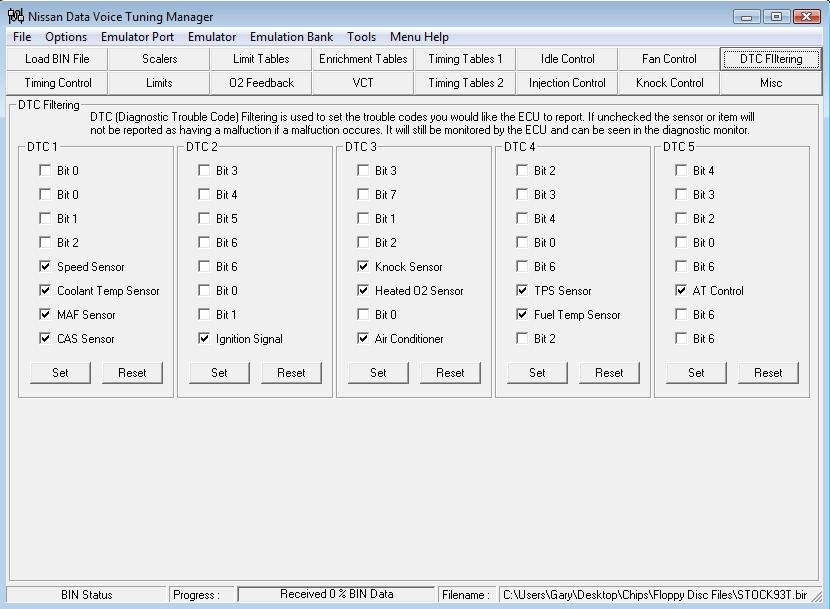Viewport: 830px width, 609px height.
Task: Uncheck the Fuel Temp Sensor option
Action: tap(522, 315)
